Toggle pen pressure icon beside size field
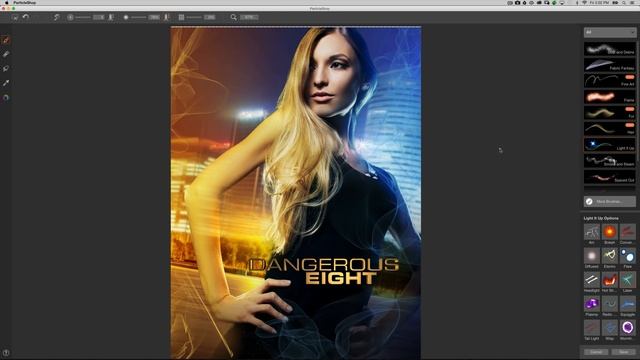The width and height of the screenshot is (640, 360). [x=111, y=17]
